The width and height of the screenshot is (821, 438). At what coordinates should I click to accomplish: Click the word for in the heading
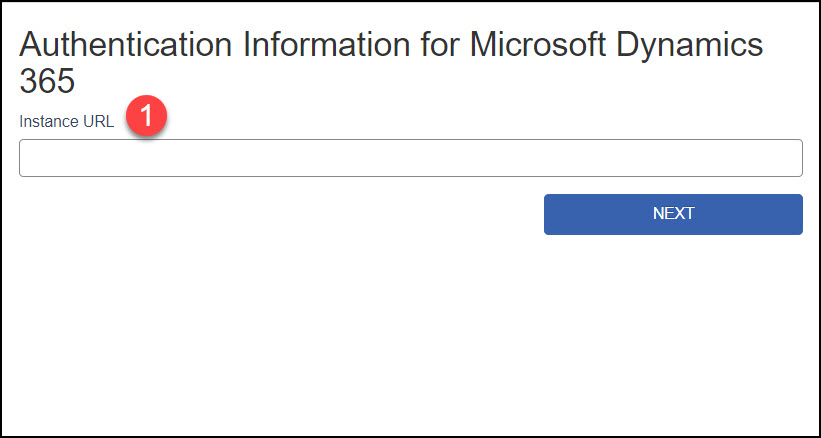click(440, 44)
